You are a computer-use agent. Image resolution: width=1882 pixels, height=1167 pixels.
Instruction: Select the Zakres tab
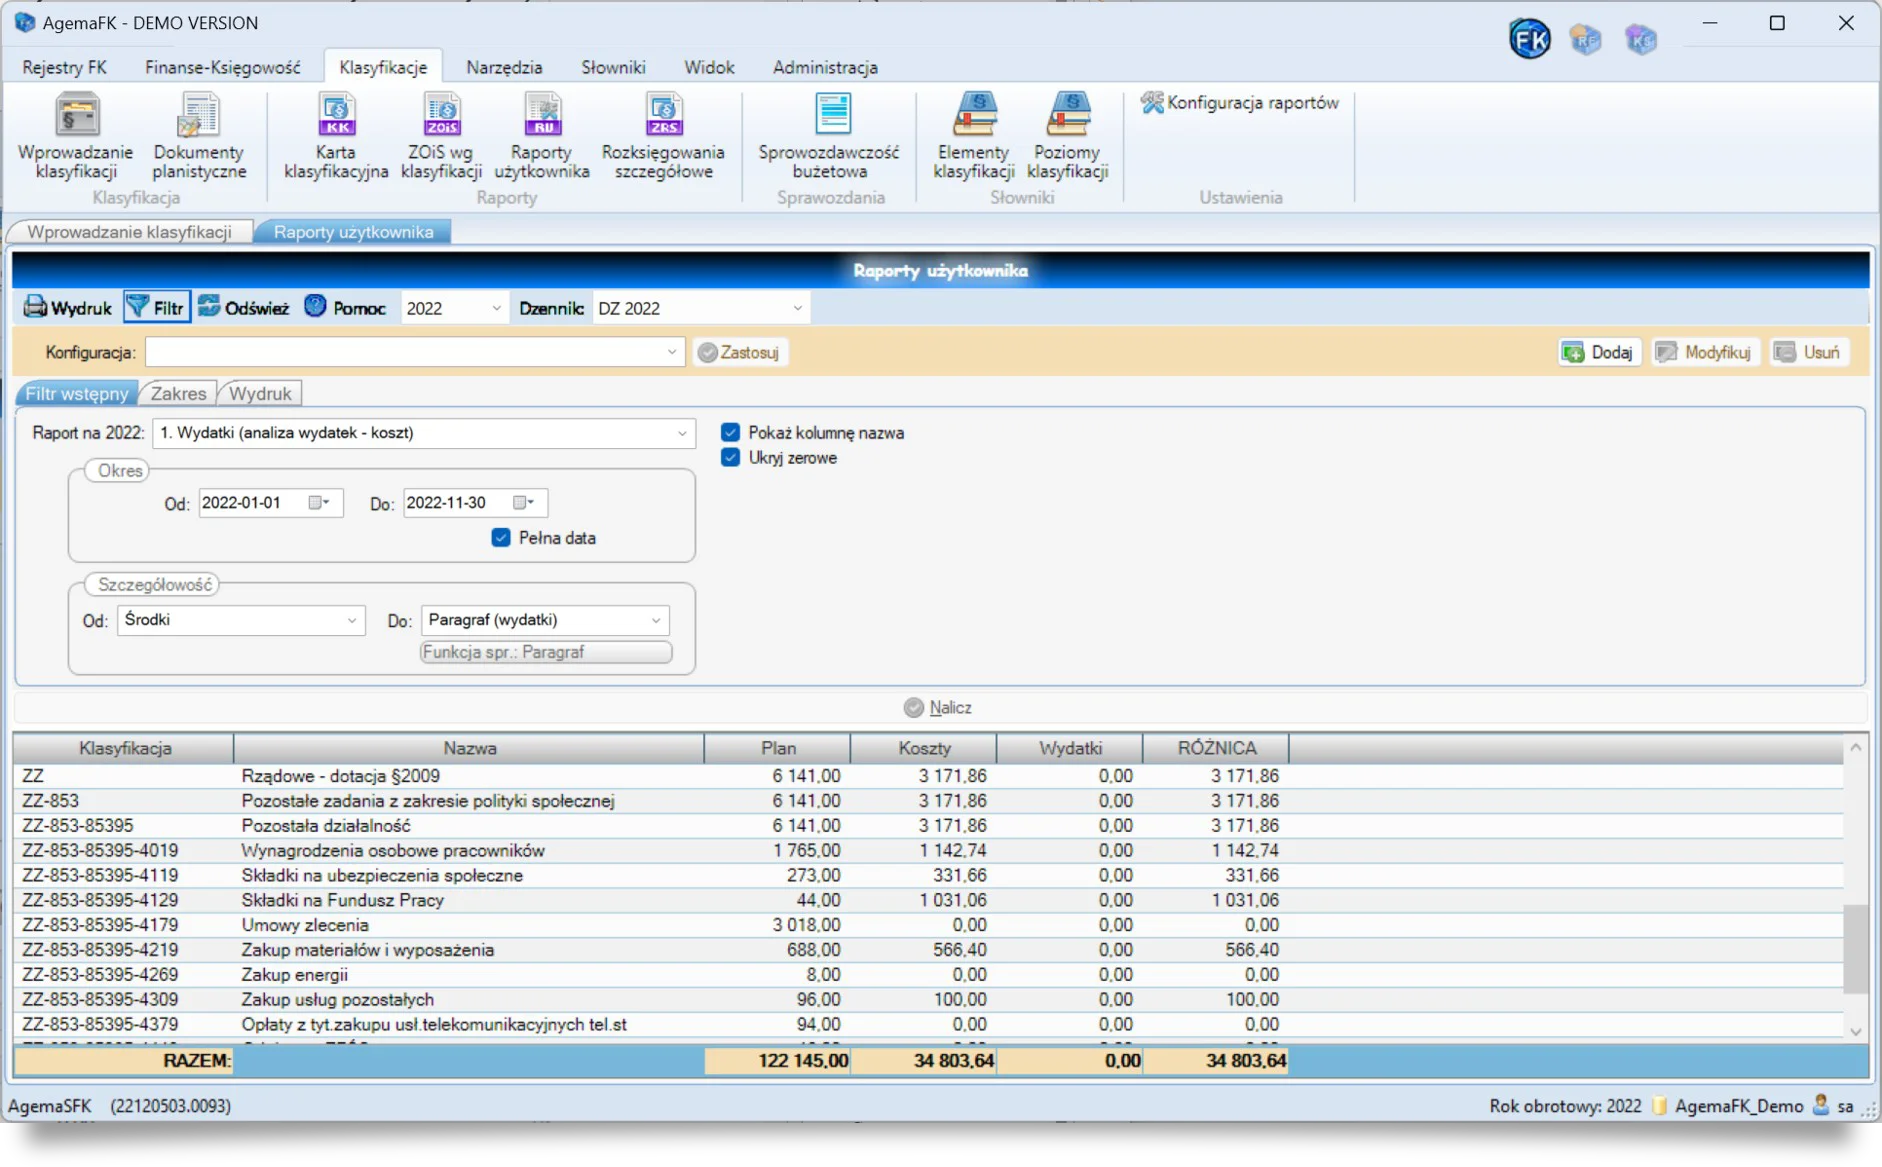click(x=178, y=394)
